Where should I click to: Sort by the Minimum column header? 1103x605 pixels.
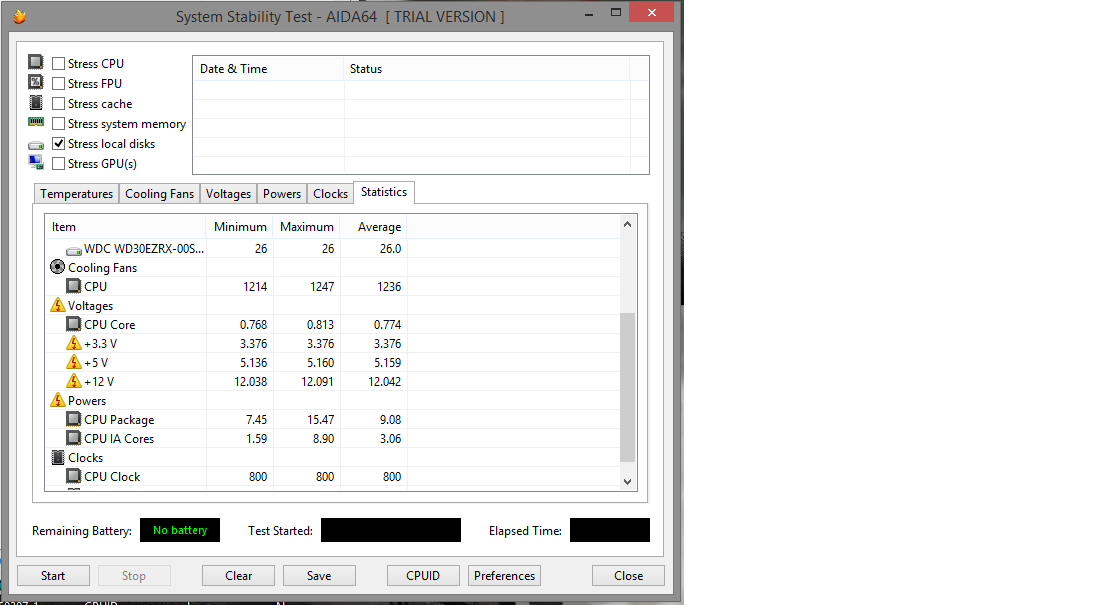(239, 227)
